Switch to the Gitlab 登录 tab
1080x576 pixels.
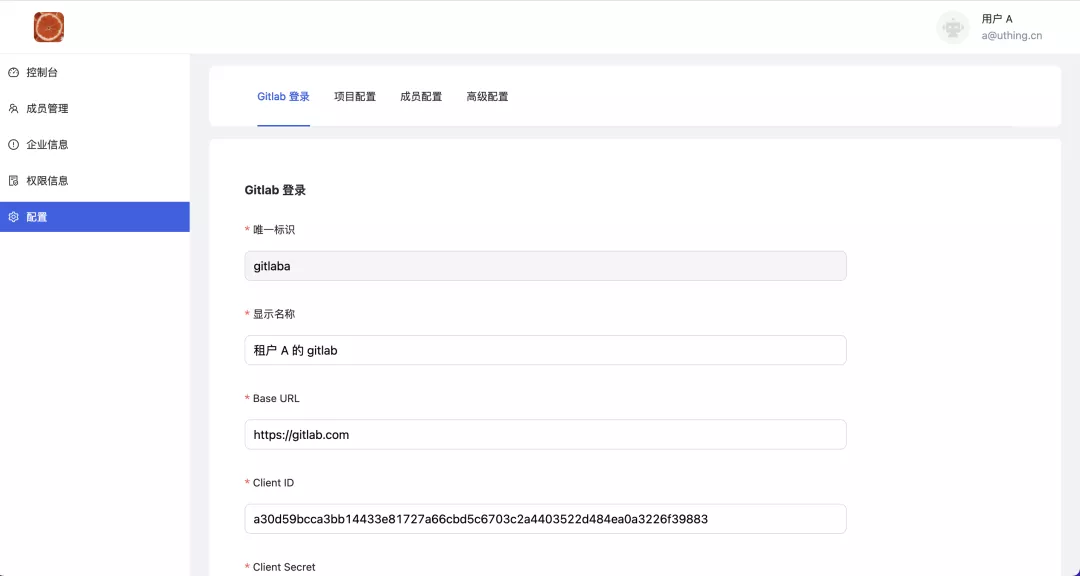[x=283, y=96]
